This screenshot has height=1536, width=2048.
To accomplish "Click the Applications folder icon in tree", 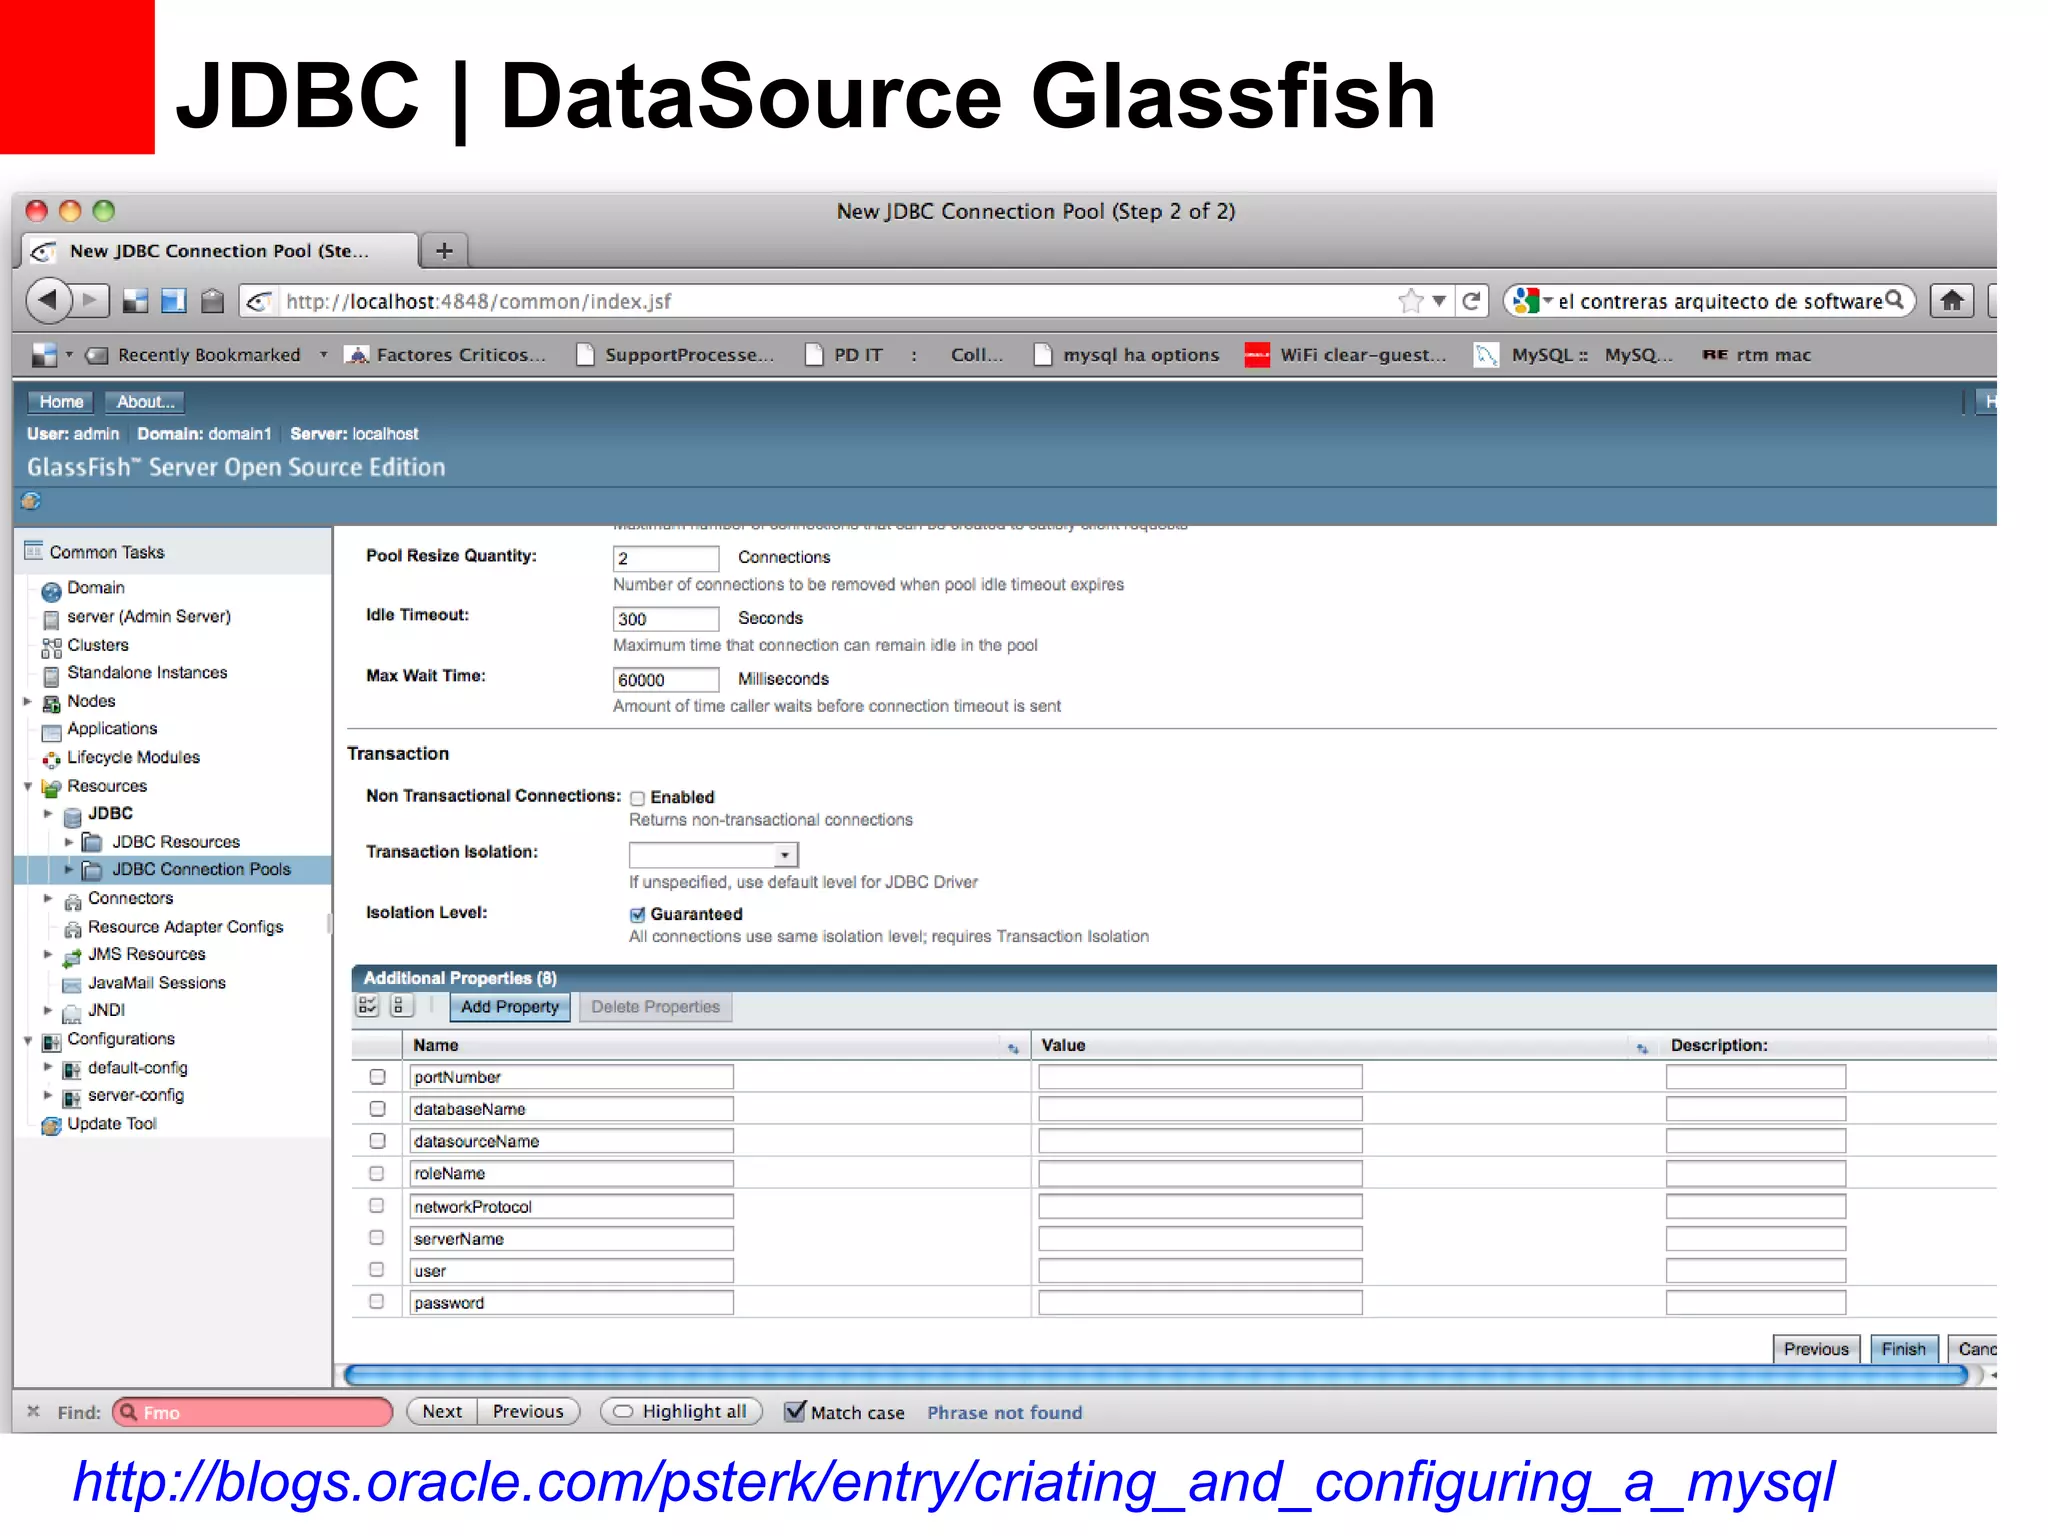I will point(51,731).
